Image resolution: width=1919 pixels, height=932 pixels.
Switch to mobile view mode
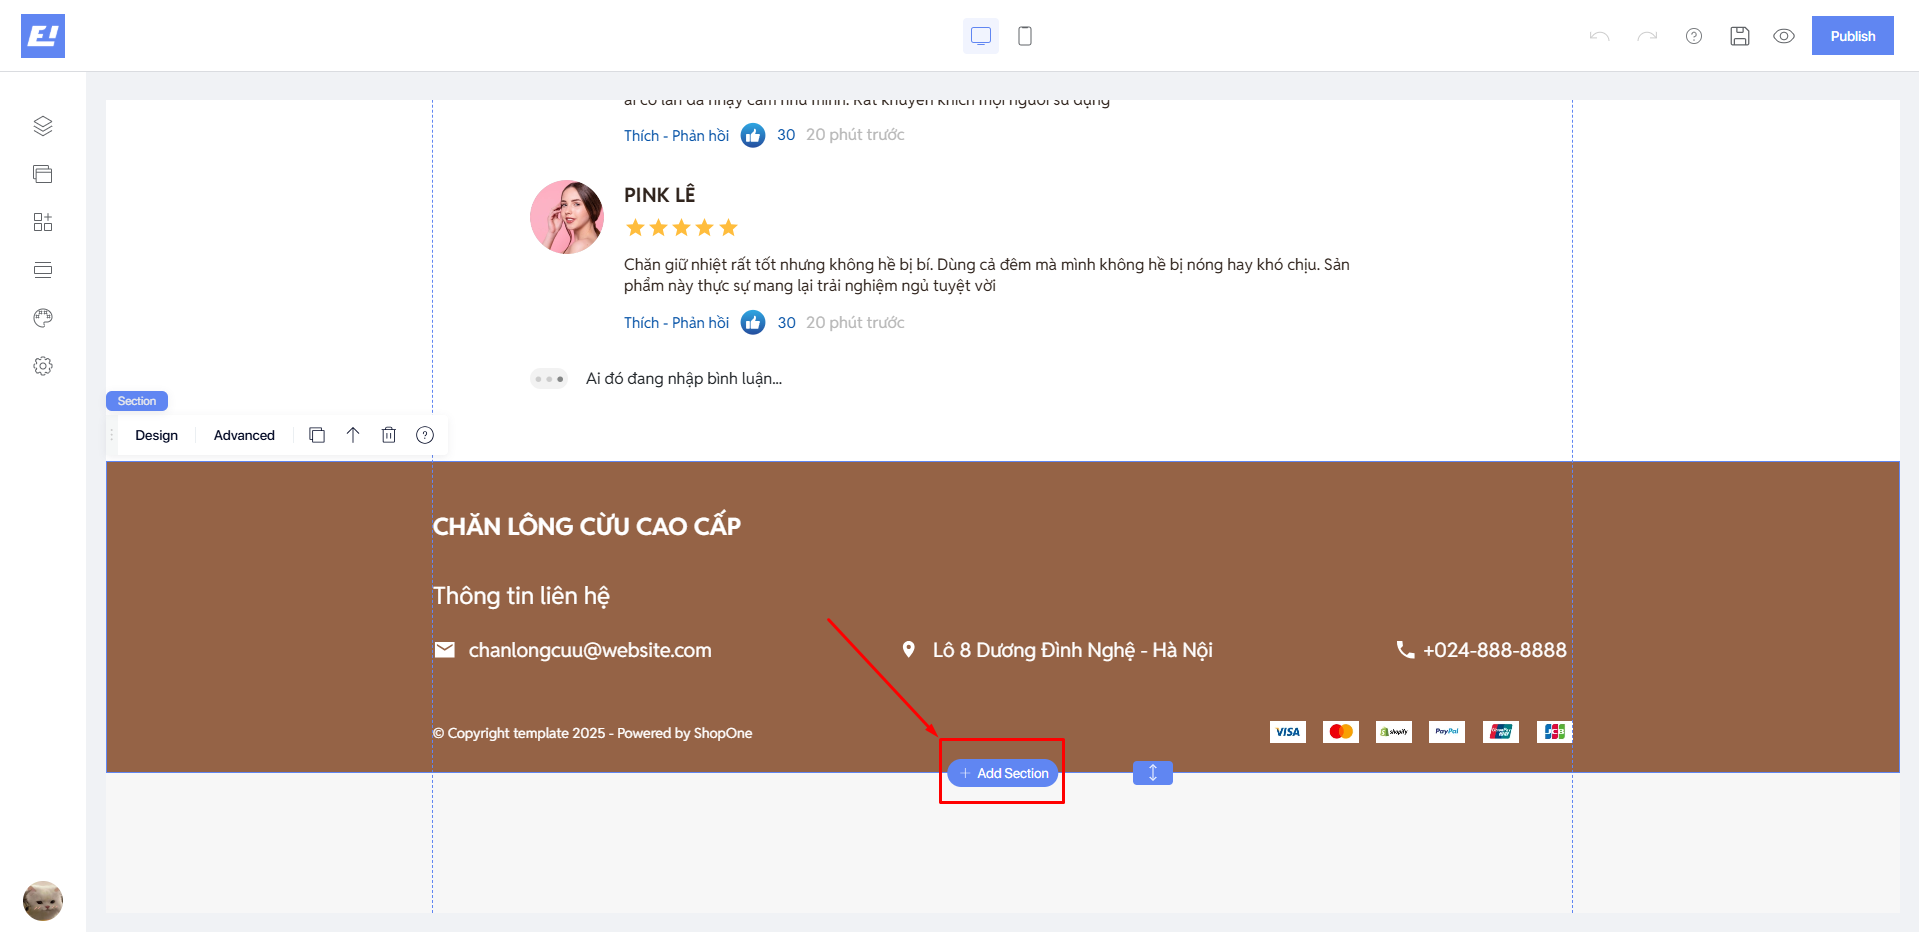[x=1025, y=36]
